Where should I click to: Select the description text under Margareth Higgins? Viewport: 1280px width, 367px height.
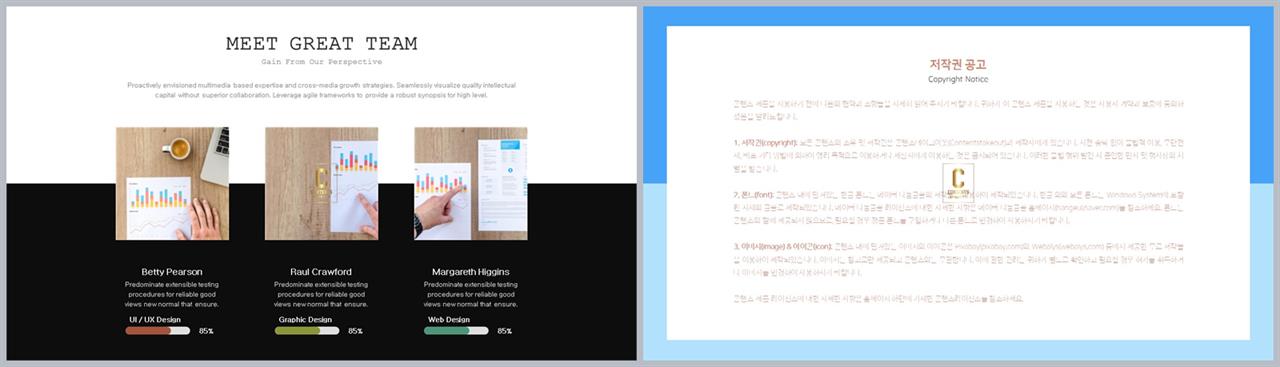tap(470, 294)
